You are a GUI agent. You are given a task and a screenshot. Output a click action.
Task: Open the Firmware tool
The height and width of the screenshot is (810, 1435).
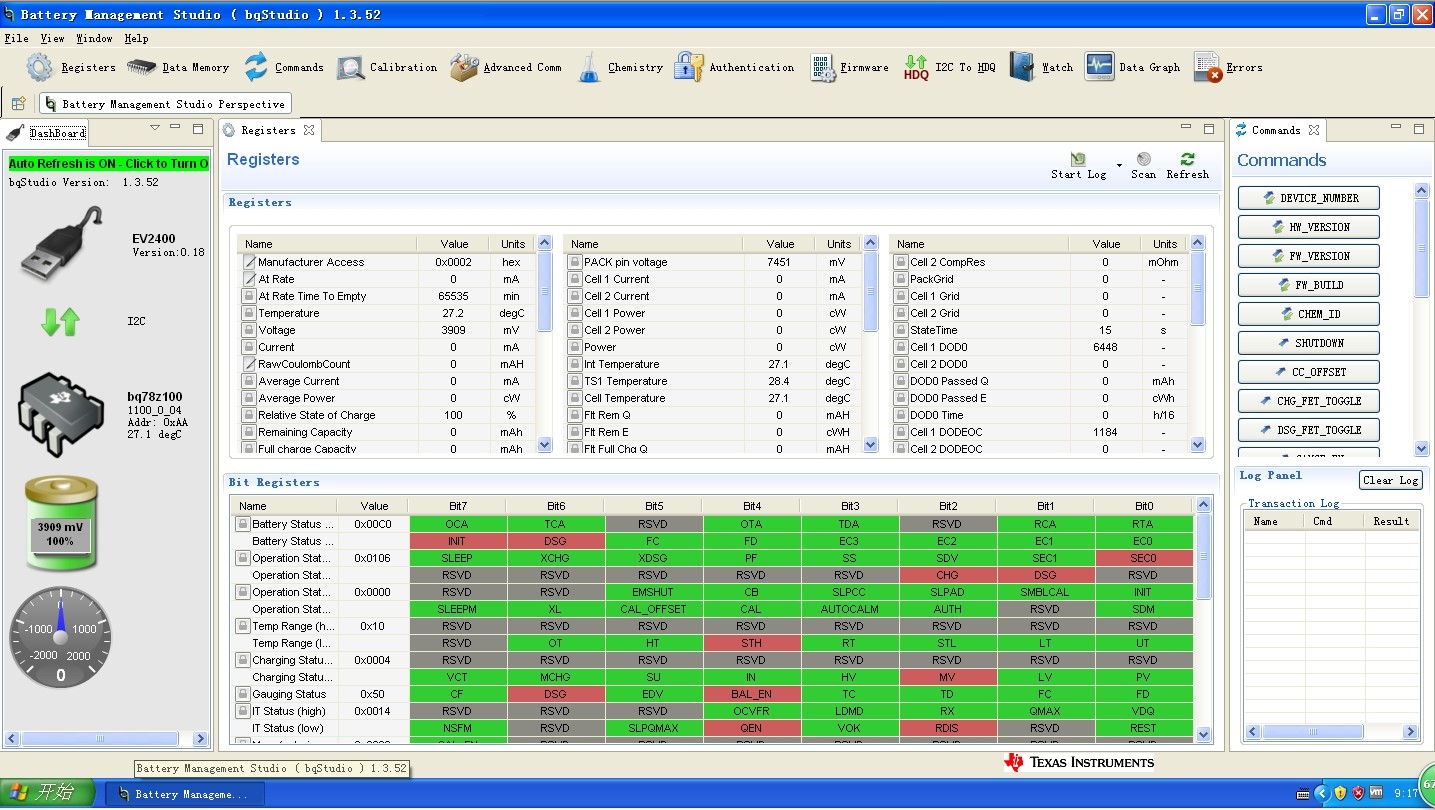coord(823,67)
